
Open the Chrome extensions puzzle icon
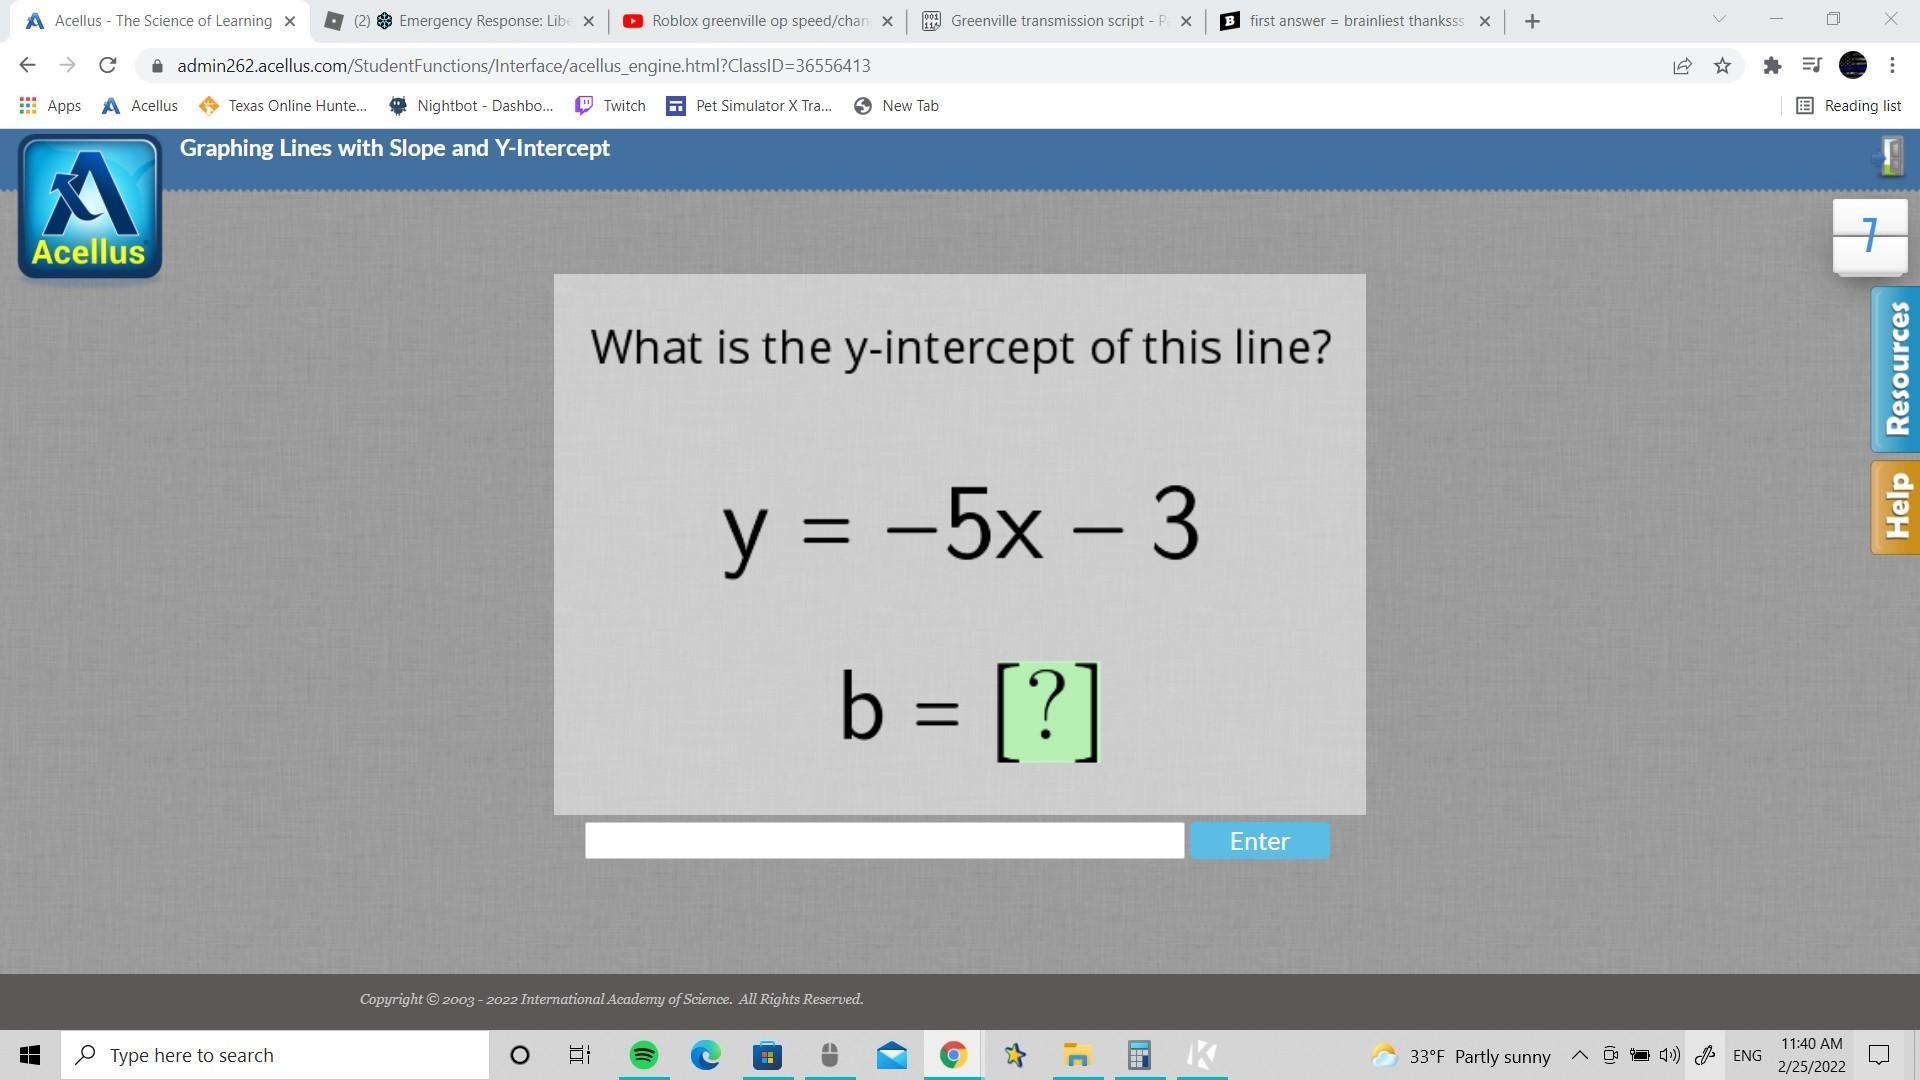1772,66
